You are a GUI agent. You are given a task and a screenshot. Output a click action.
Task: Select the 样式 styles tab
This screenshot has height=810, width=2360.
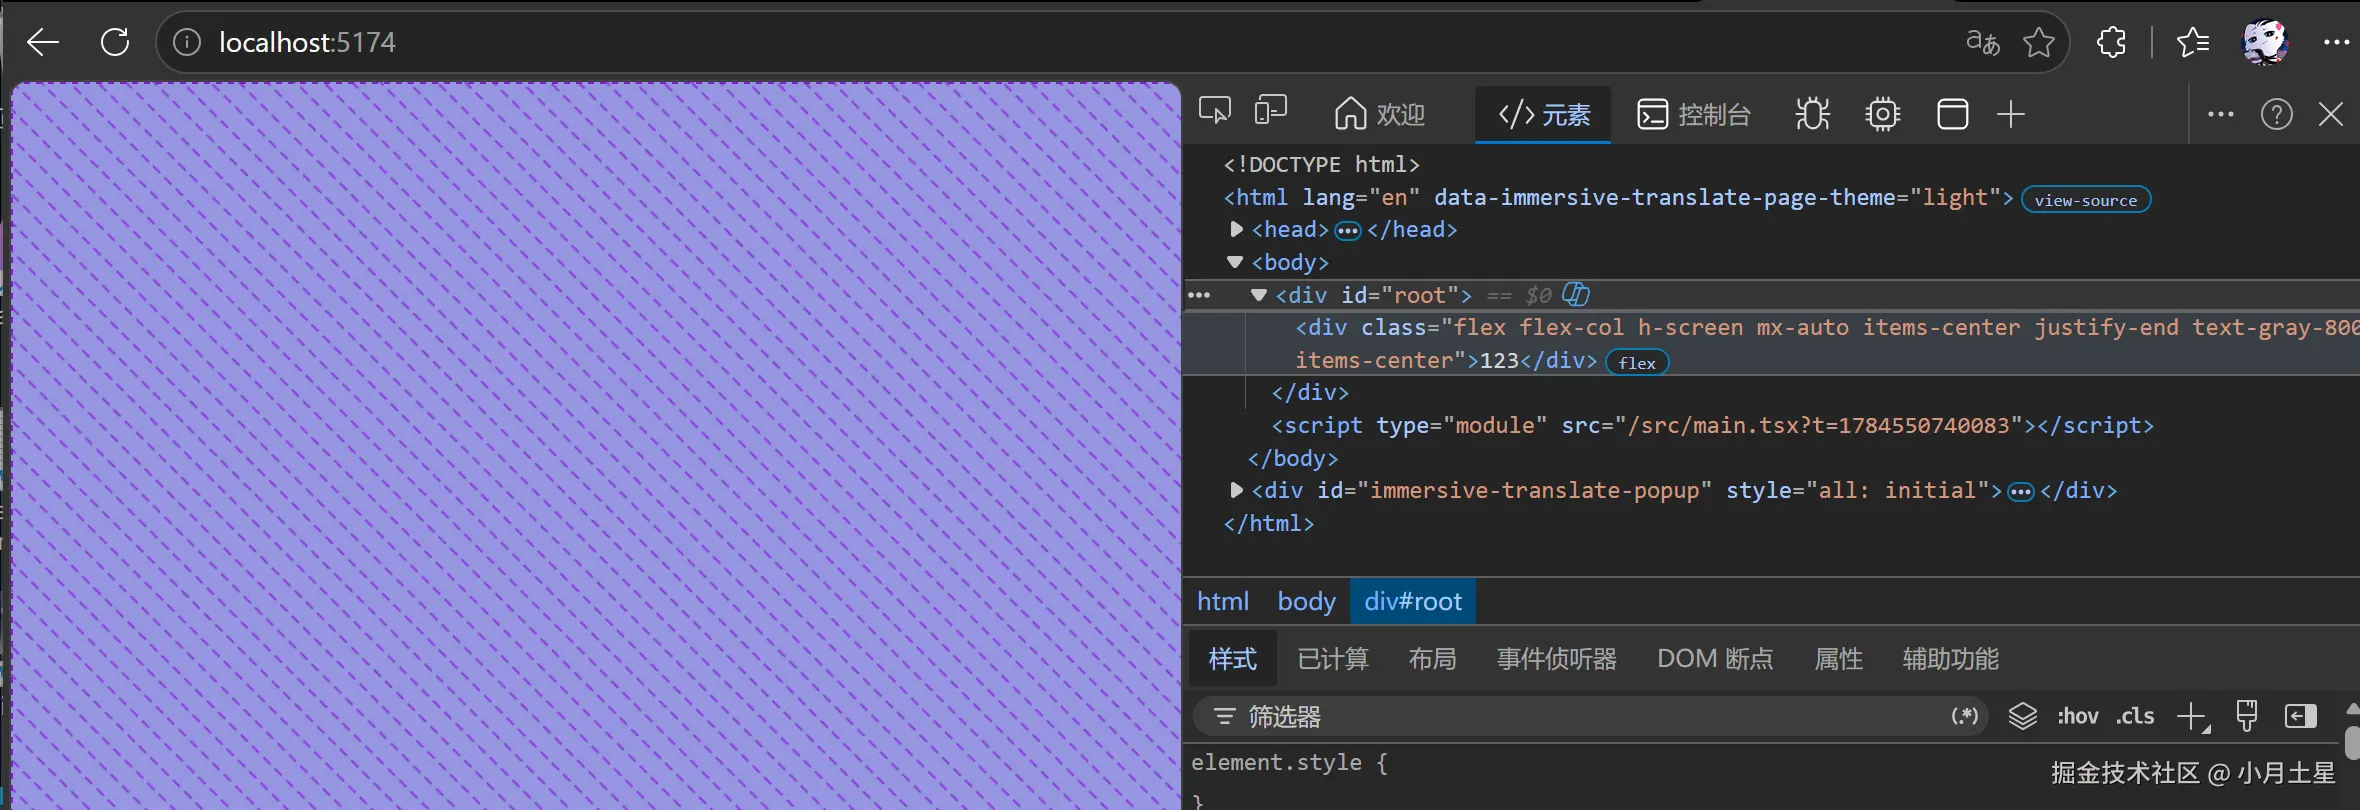1232,659
